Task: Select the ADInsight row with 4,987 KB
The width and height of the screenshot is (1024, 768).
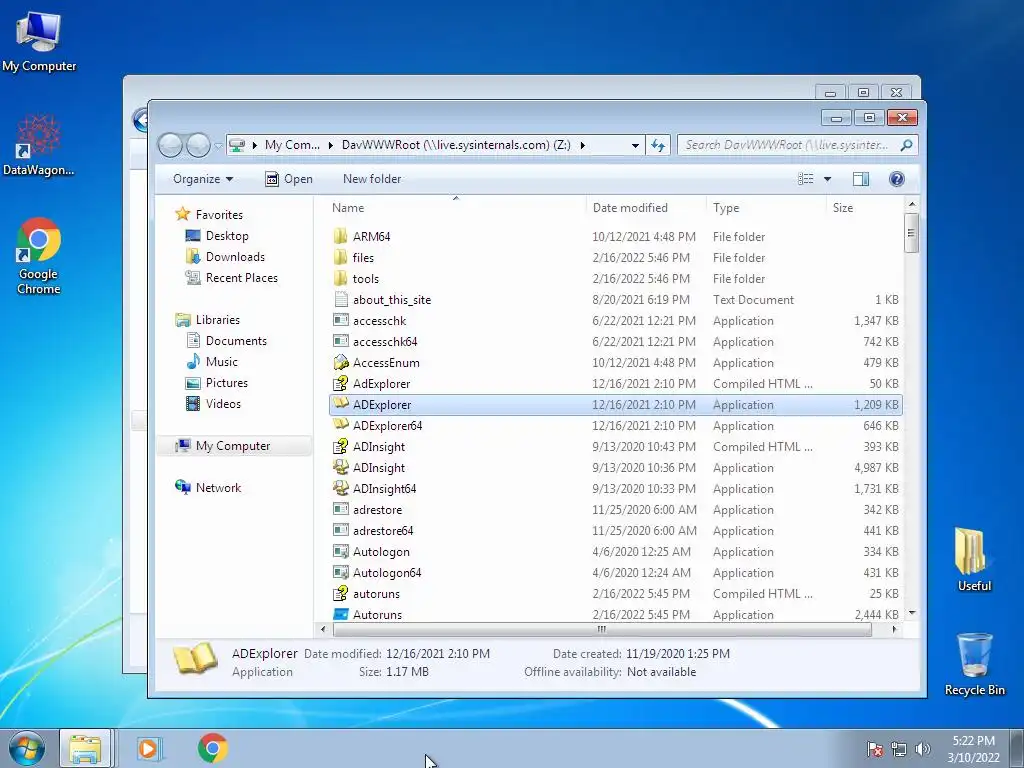Action: 615,468
